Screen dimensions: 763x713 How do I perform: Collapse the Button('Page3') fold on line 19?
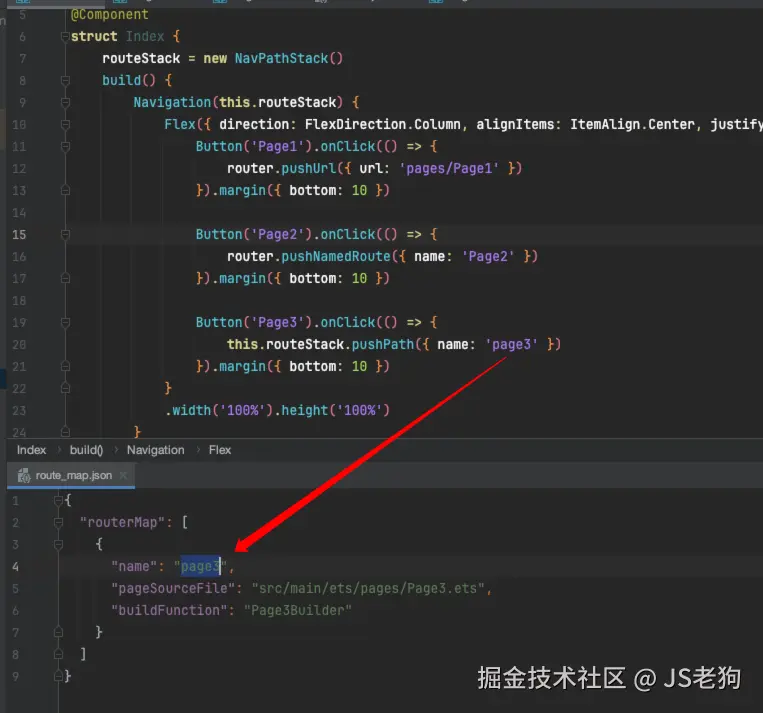click(x=65, y=323)
